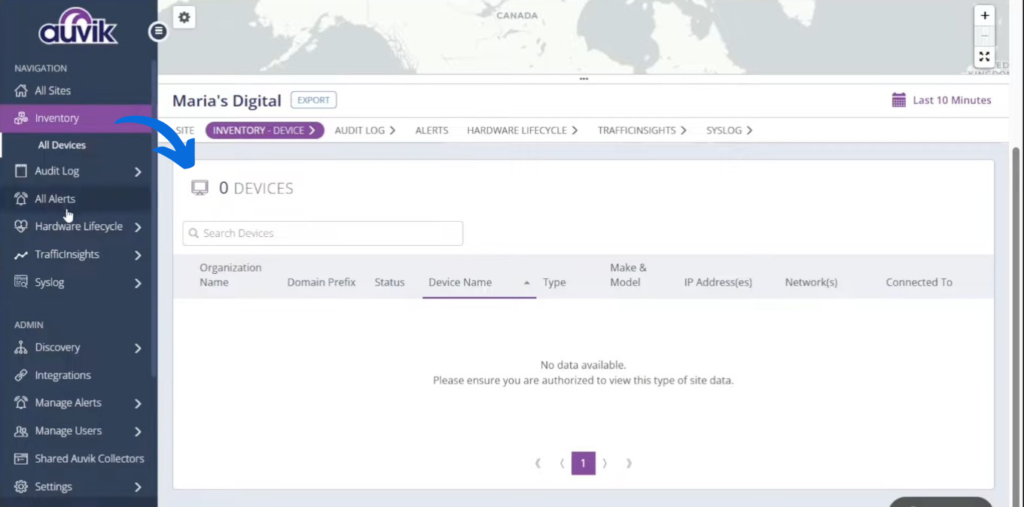The width and height of the screenshot is (1024, 507).
Task: Open the map settings gear
Action: (184, 18)
